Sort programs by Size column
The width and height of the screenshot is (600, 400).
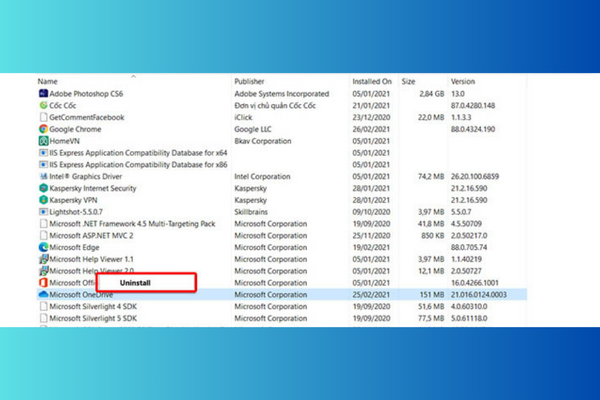click(x=408, y=82)
